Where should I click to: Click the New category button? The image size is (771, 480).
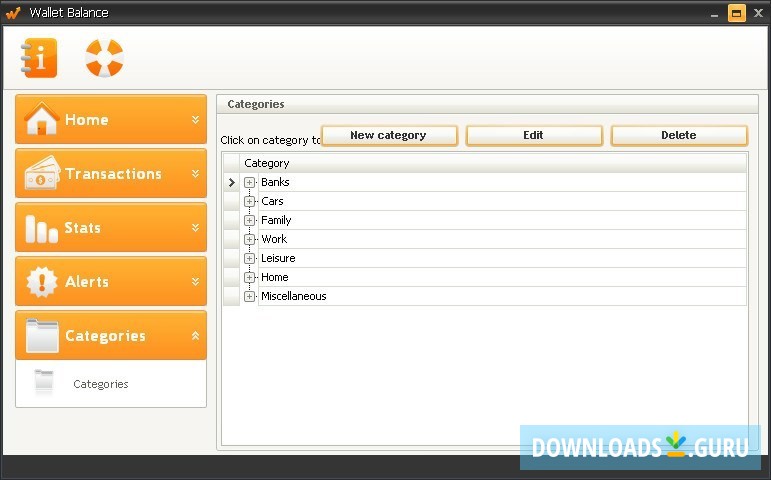389,135
